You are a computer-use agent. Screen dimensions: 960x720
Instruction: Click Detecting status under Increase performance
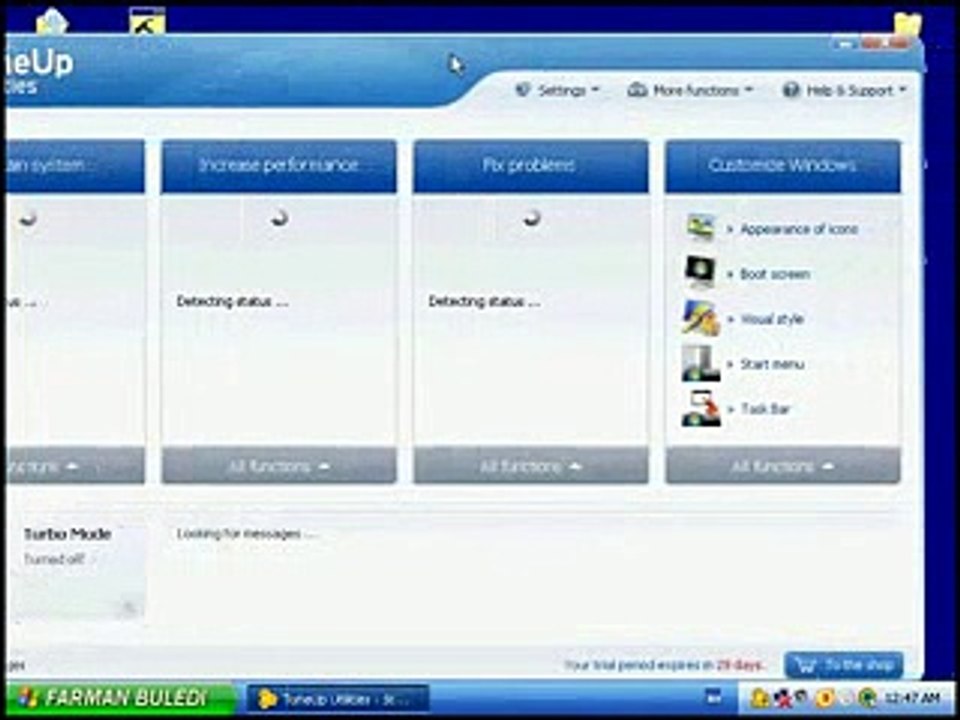point(232,301)
